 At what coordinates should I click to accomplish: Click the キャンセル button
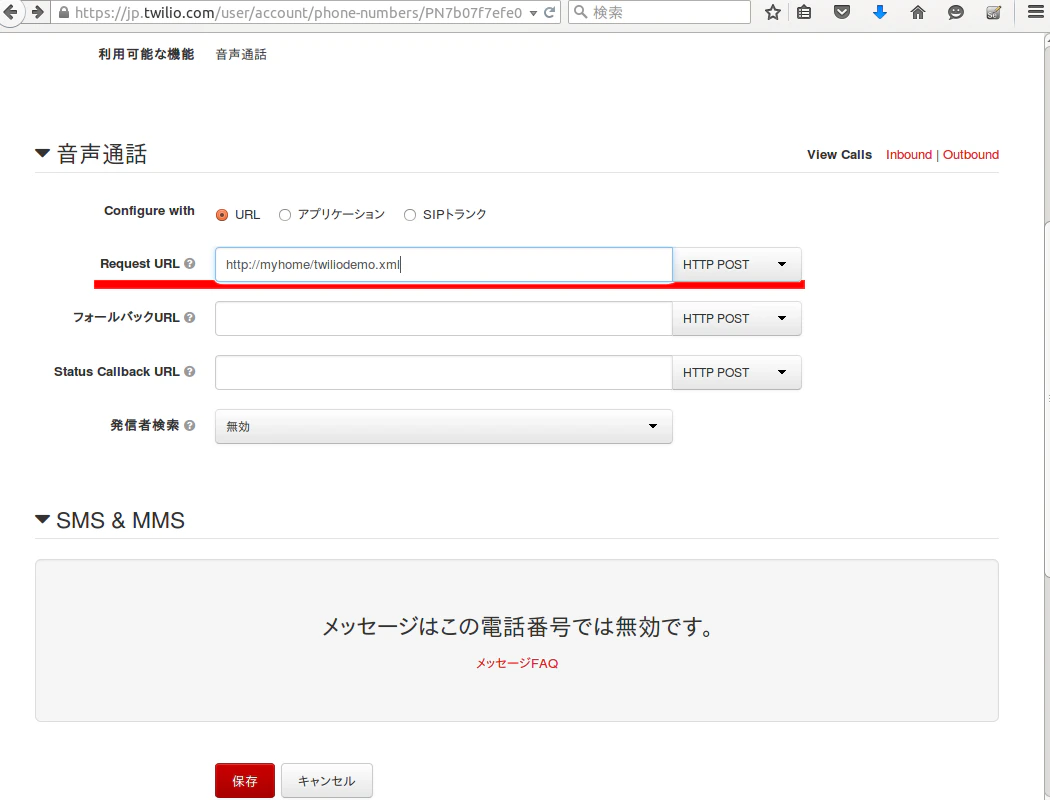[327, 781]
